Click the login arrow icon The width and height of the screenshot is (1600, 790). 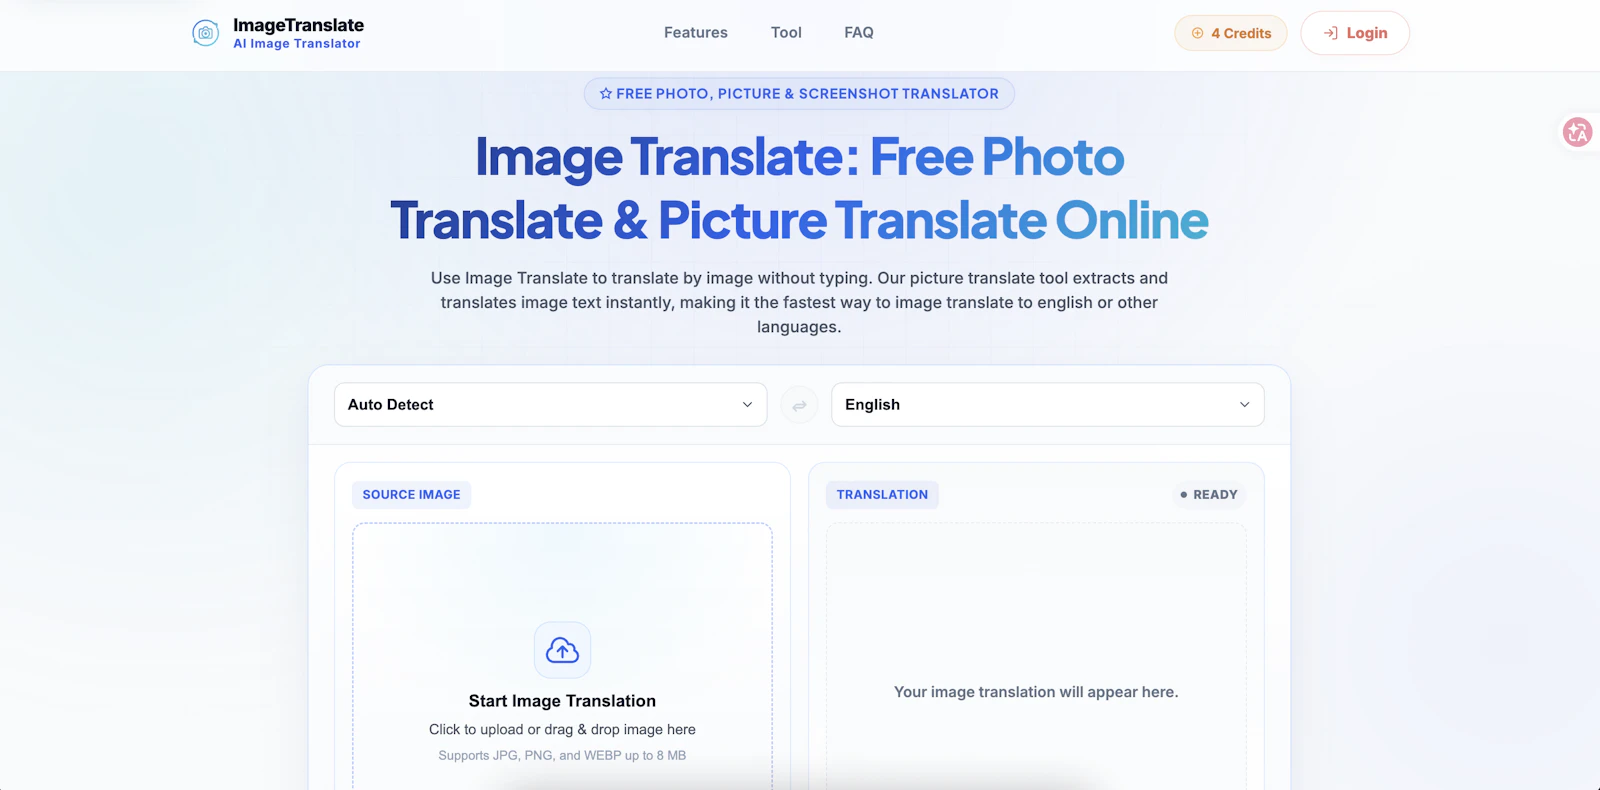click(1331, 33)
